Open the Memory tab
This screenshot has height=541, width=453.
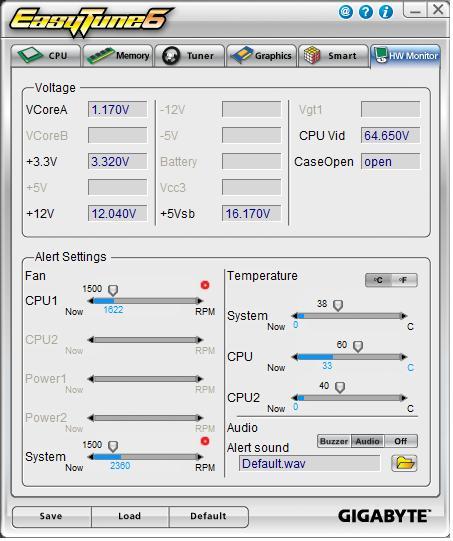point(117,56)
